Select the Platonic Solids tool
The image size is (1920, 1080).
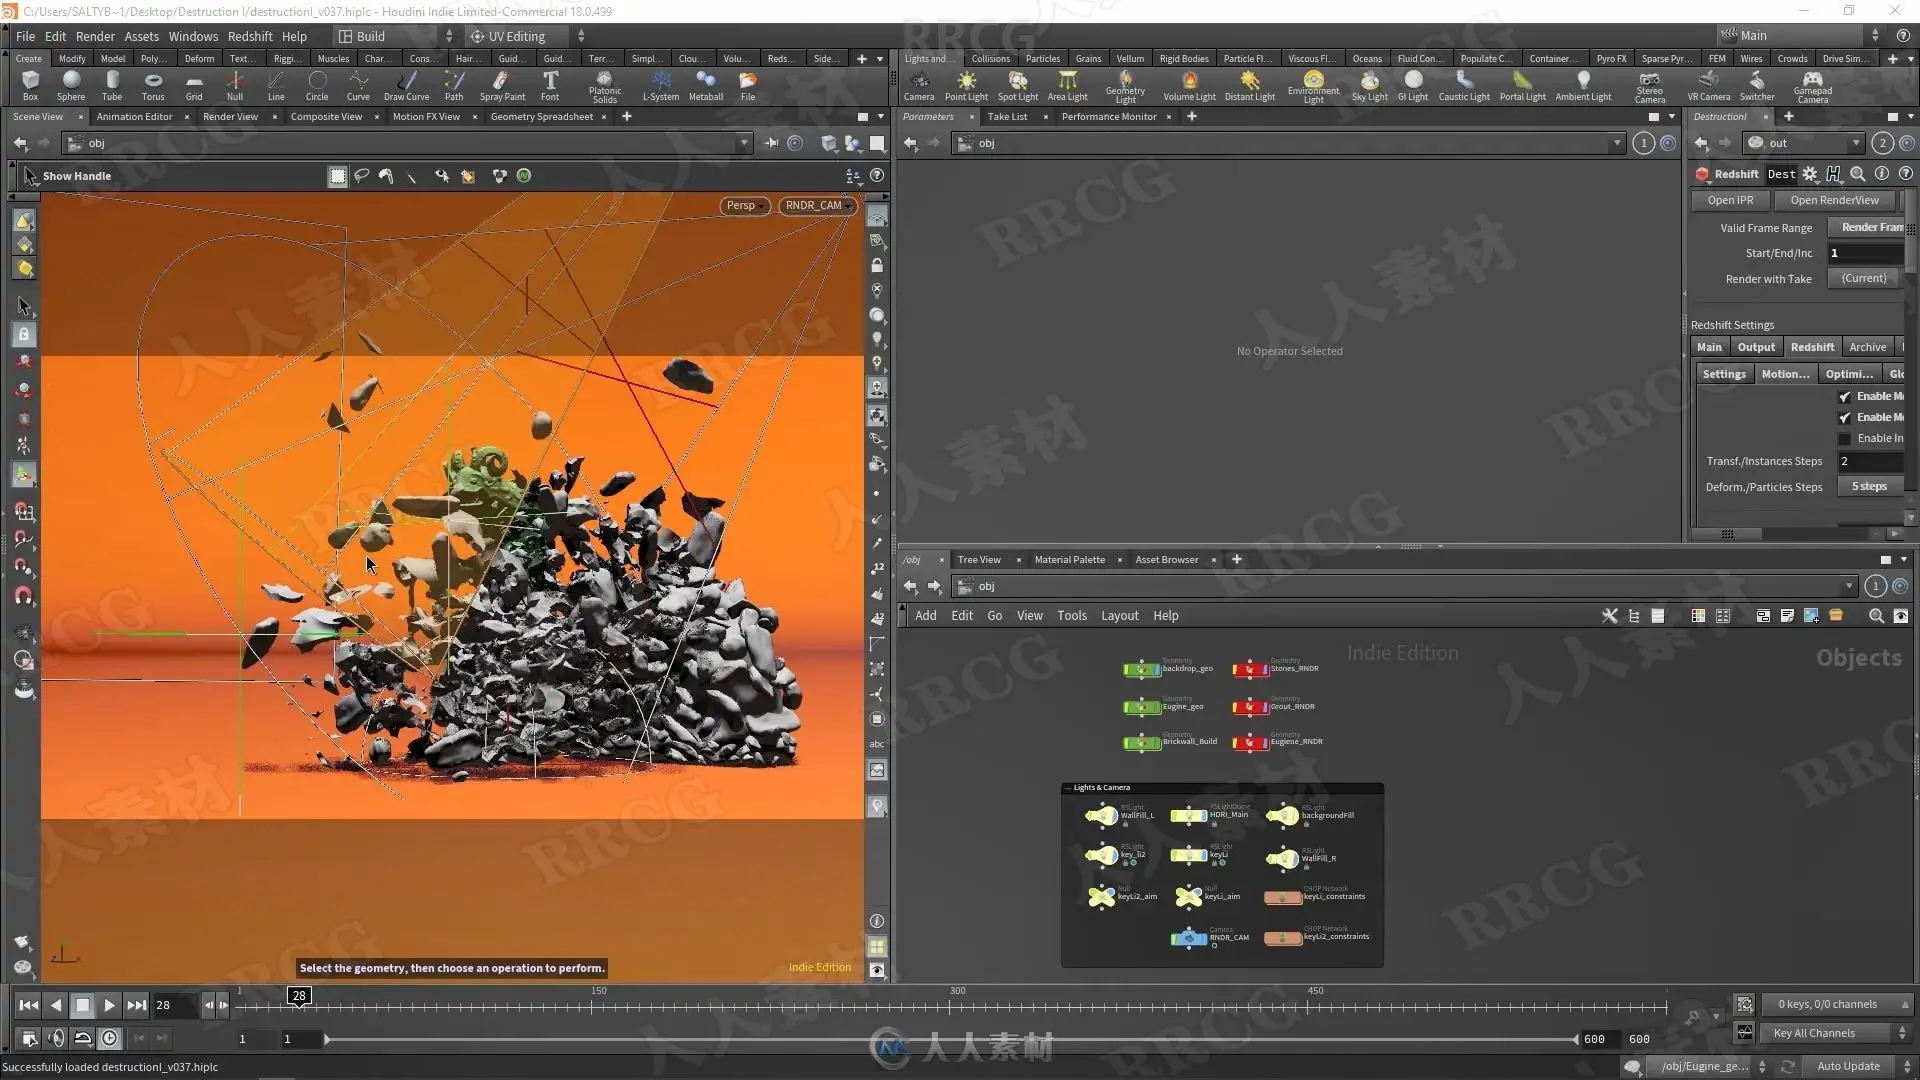[x=604, y=85]
